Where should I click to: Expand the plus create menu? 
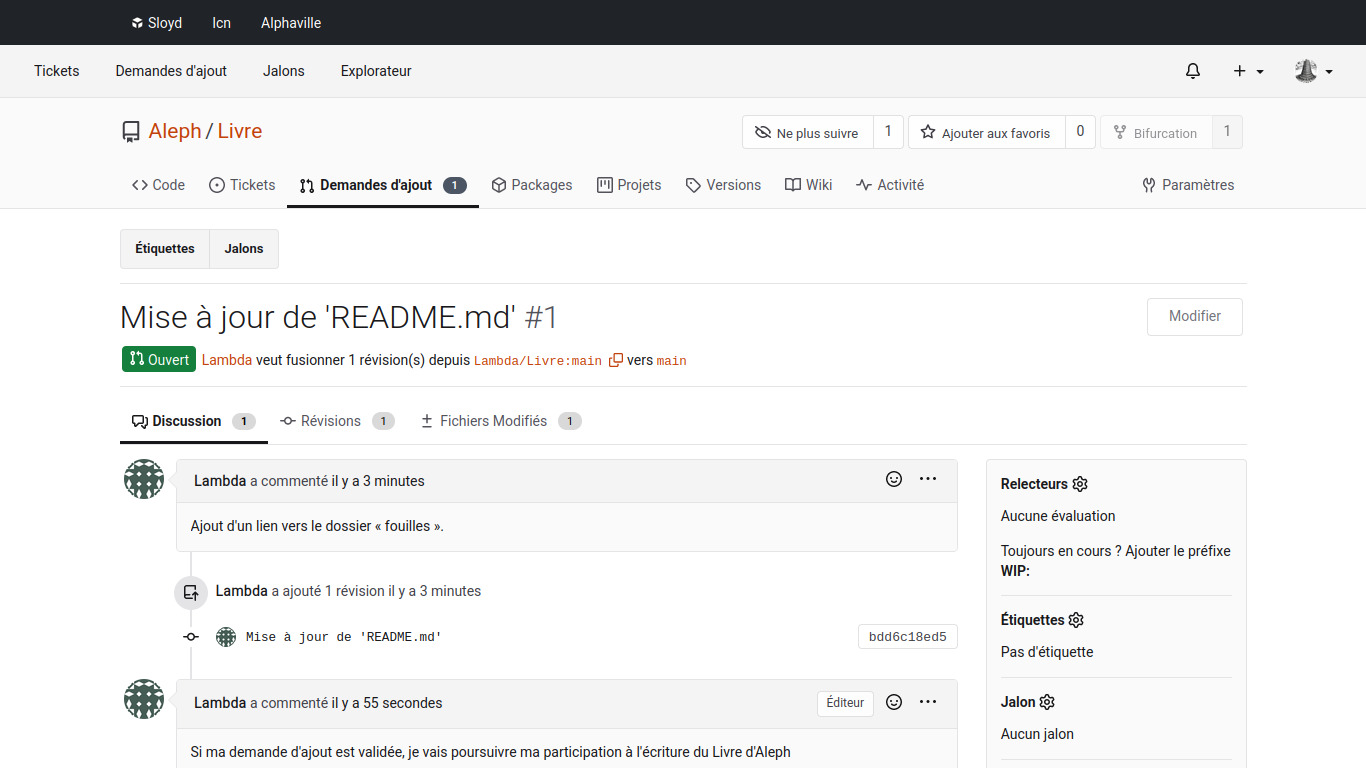[x=1248, y=71]
